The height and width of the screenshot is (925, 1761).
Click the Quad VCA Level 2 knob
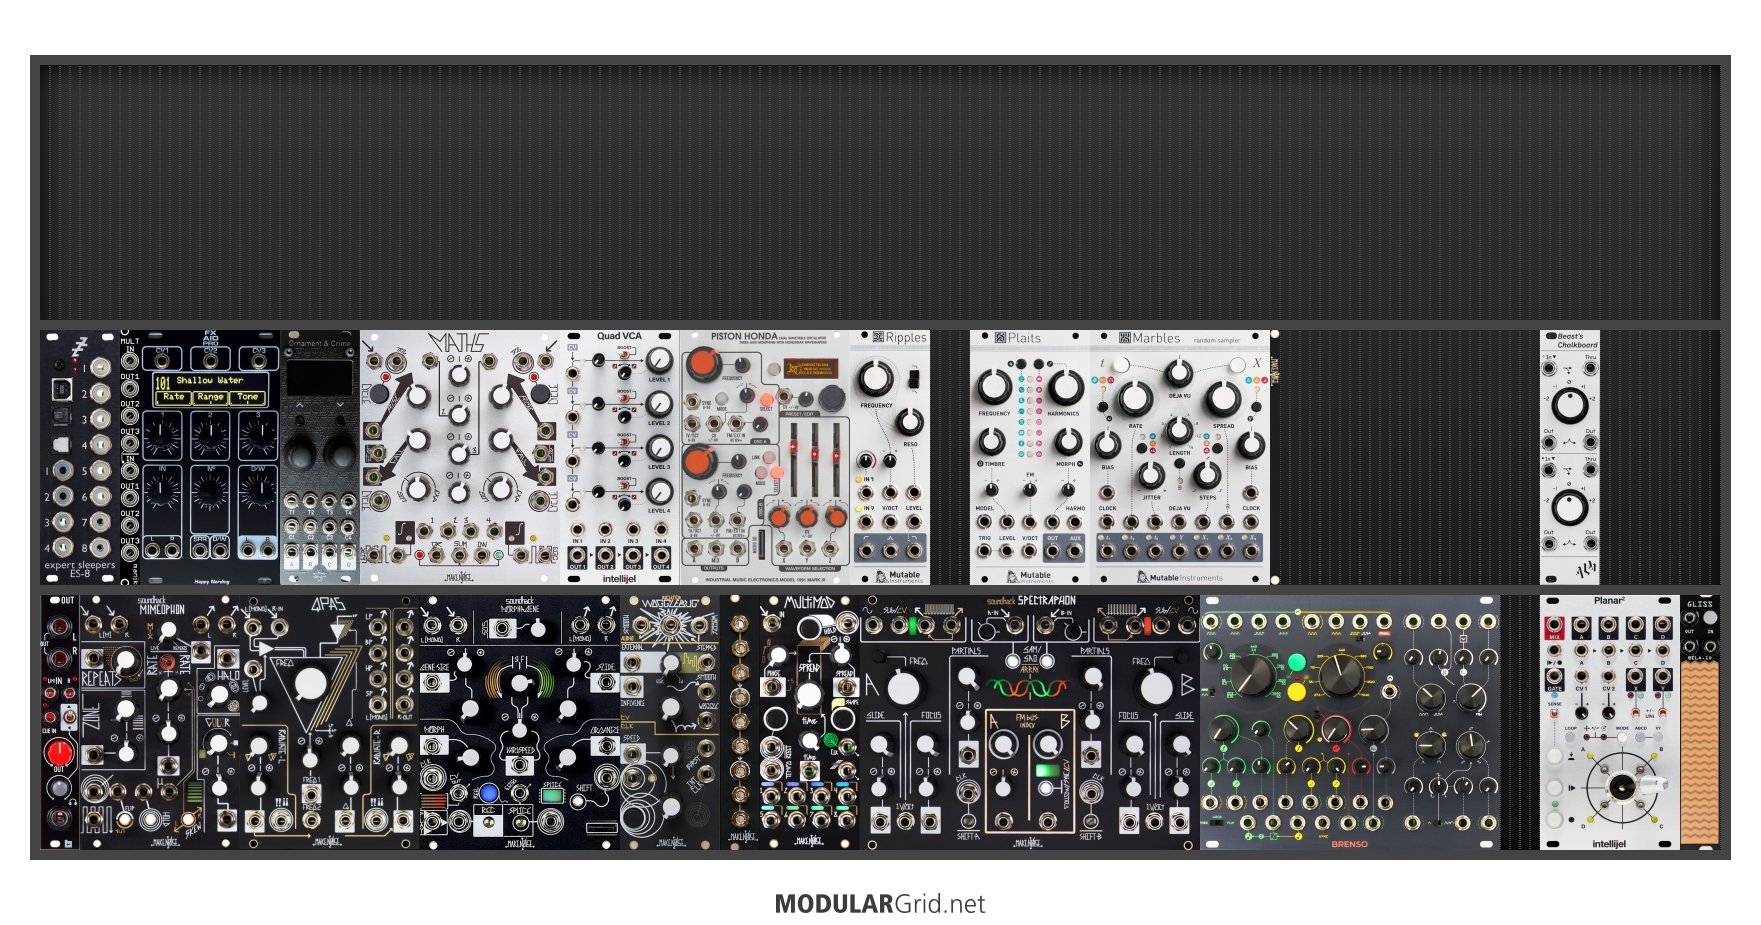coord(659,404)
